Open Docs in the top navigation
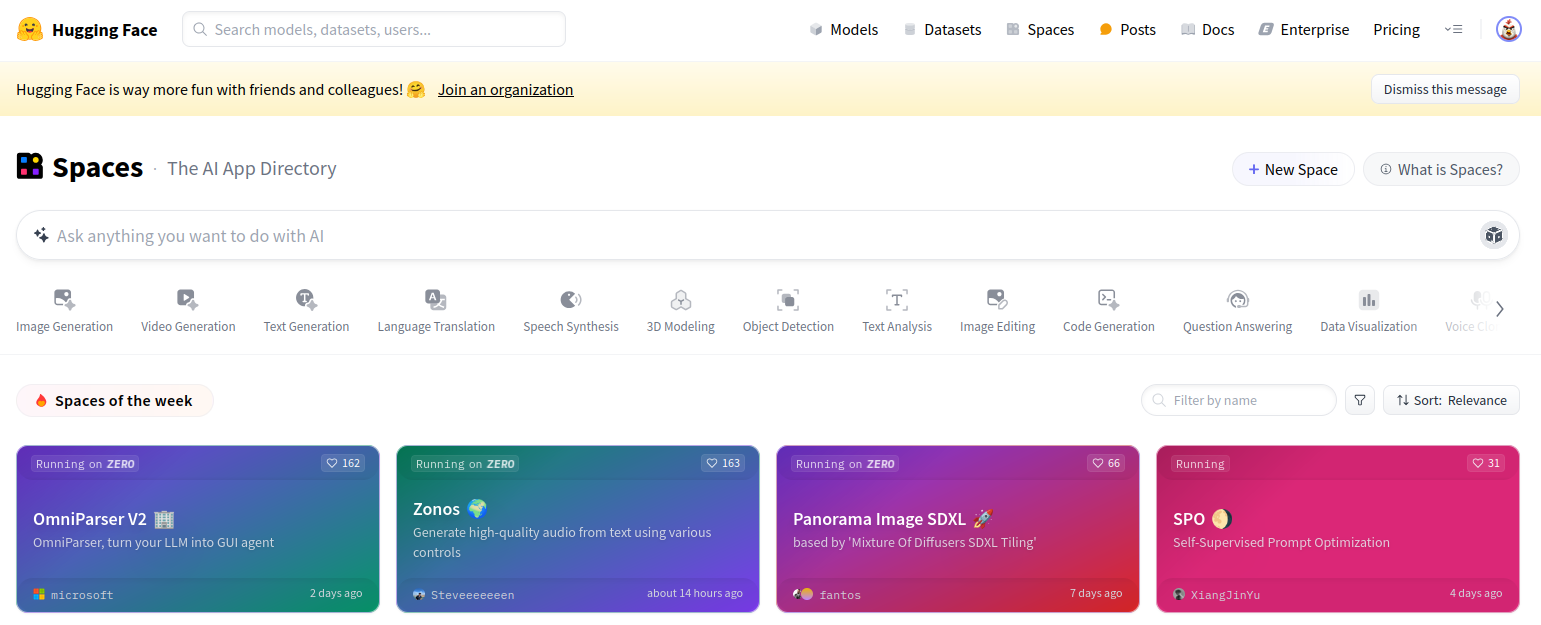The image size is (1541, 625). tap(1207, 30)
